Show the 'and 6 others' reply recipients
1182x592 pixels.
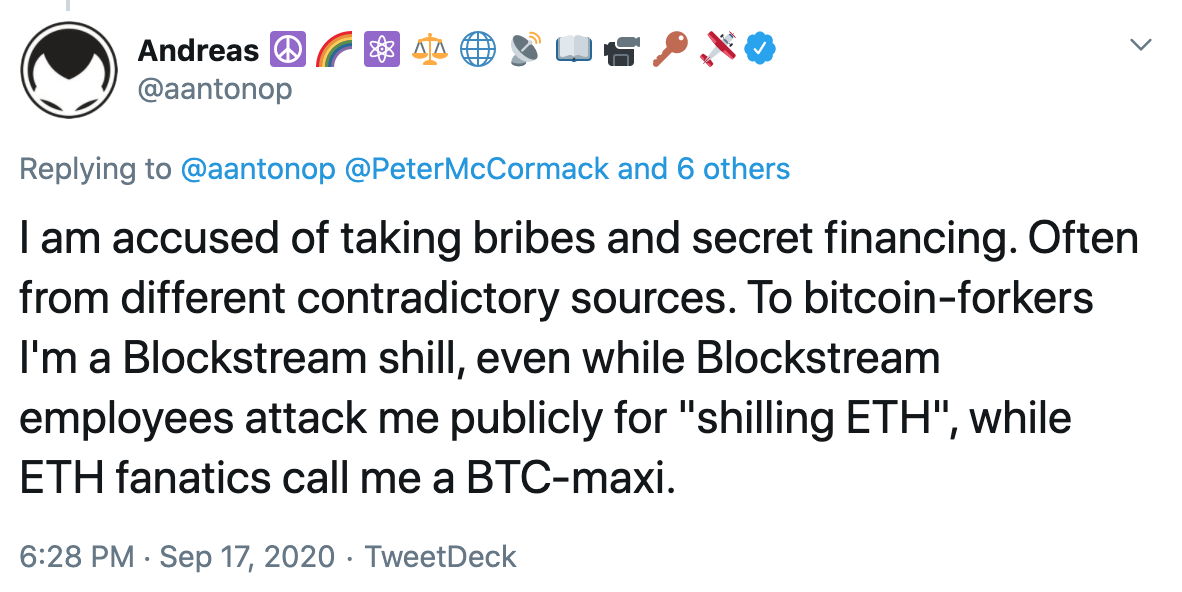(703, 169)
